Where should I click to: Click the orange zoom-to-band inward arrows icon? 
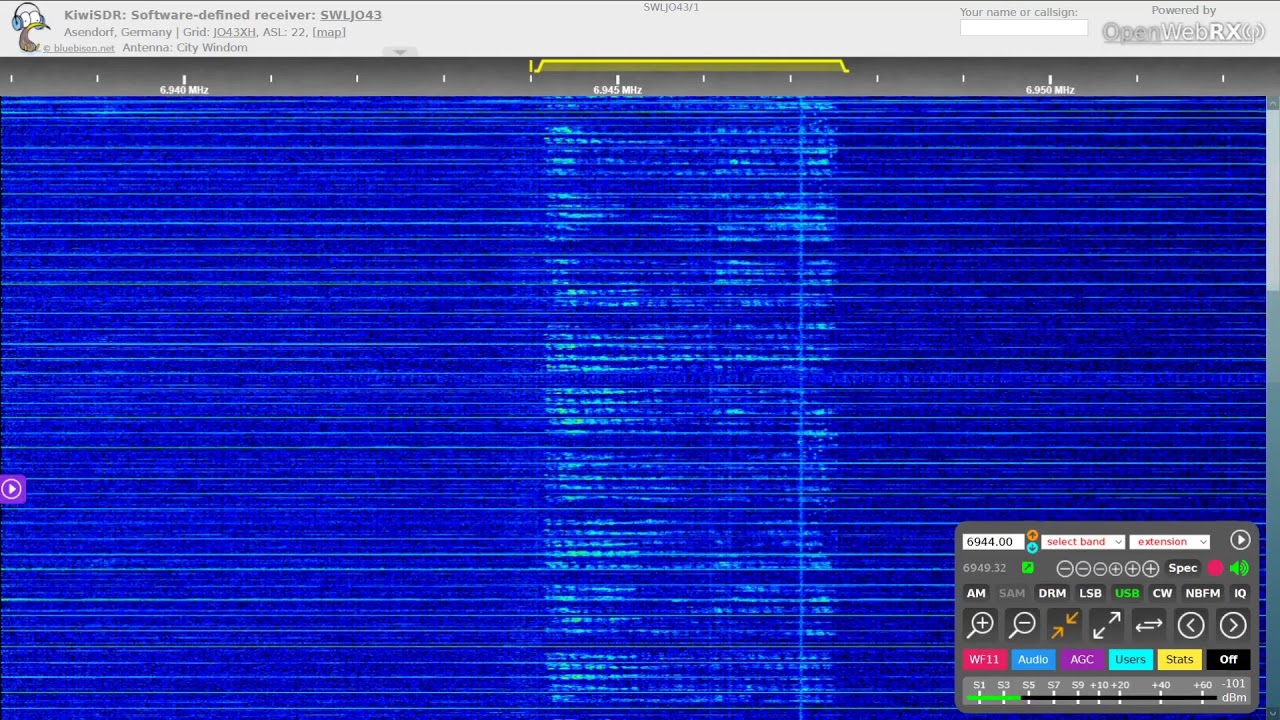tap(1064, 625)
